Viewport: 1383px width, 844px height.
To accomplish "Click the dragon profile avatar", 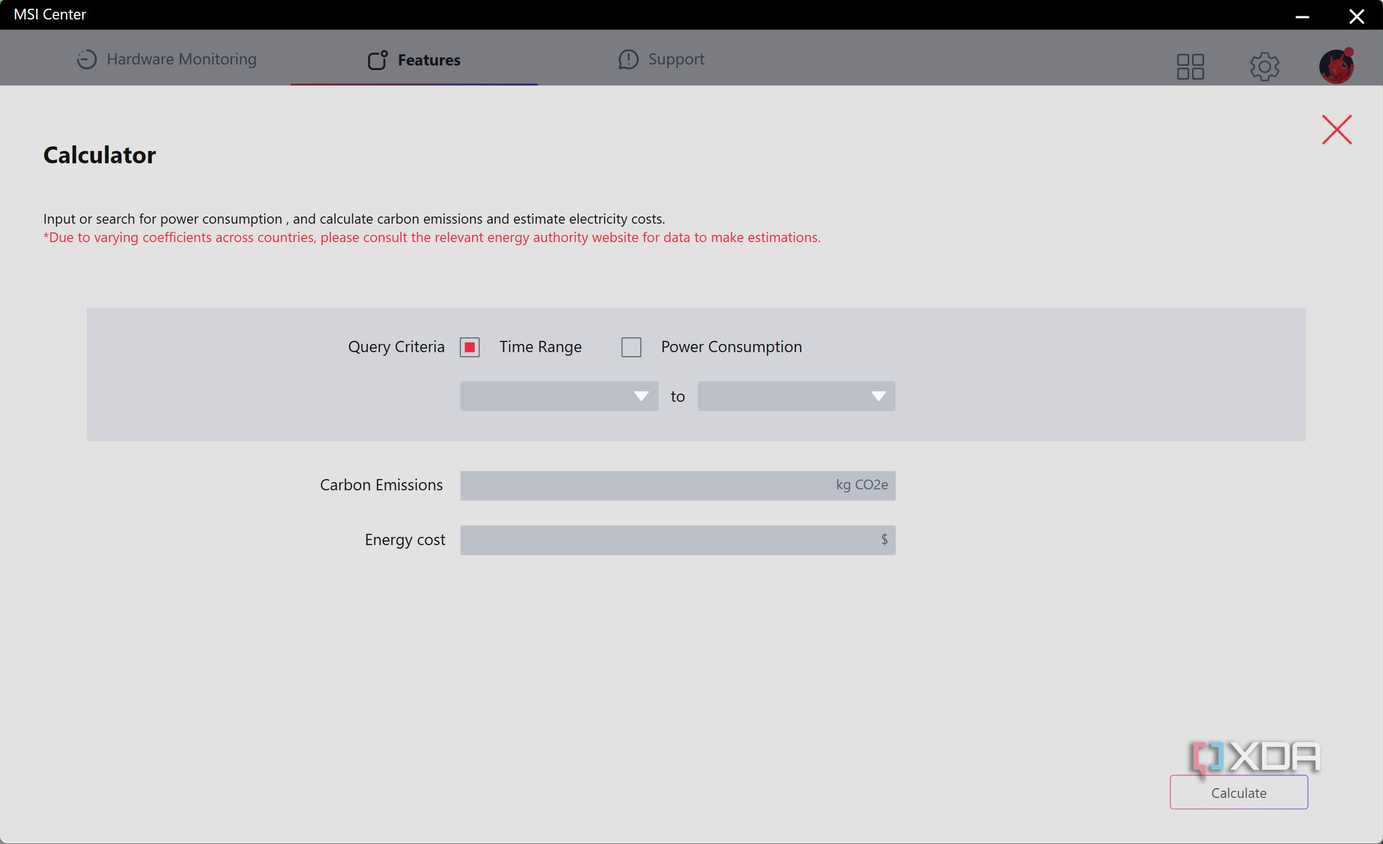I will (1337, 66).
